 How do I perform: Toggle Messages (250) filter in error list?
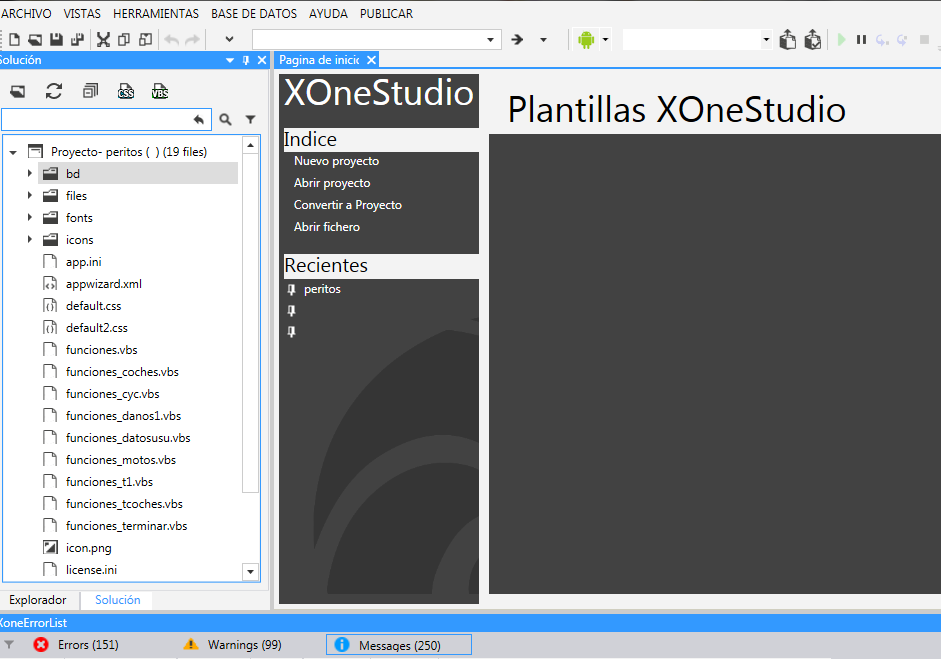pos(399,645)
